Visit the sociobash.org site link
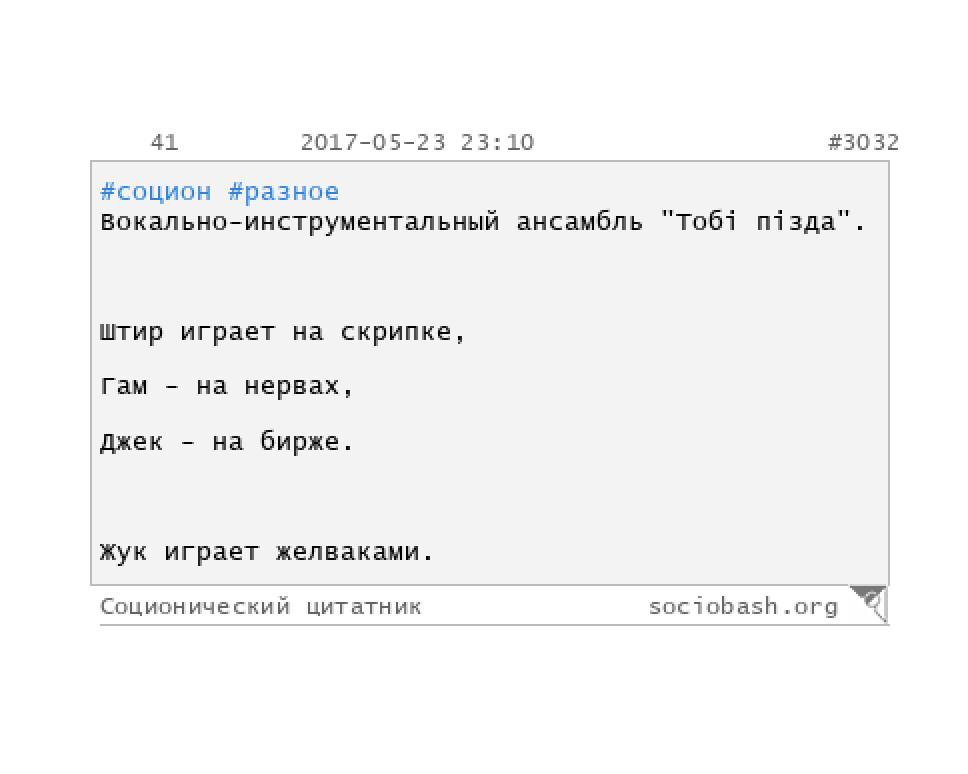This screenshot has width=968, height=774. click(x=743, y=607)
